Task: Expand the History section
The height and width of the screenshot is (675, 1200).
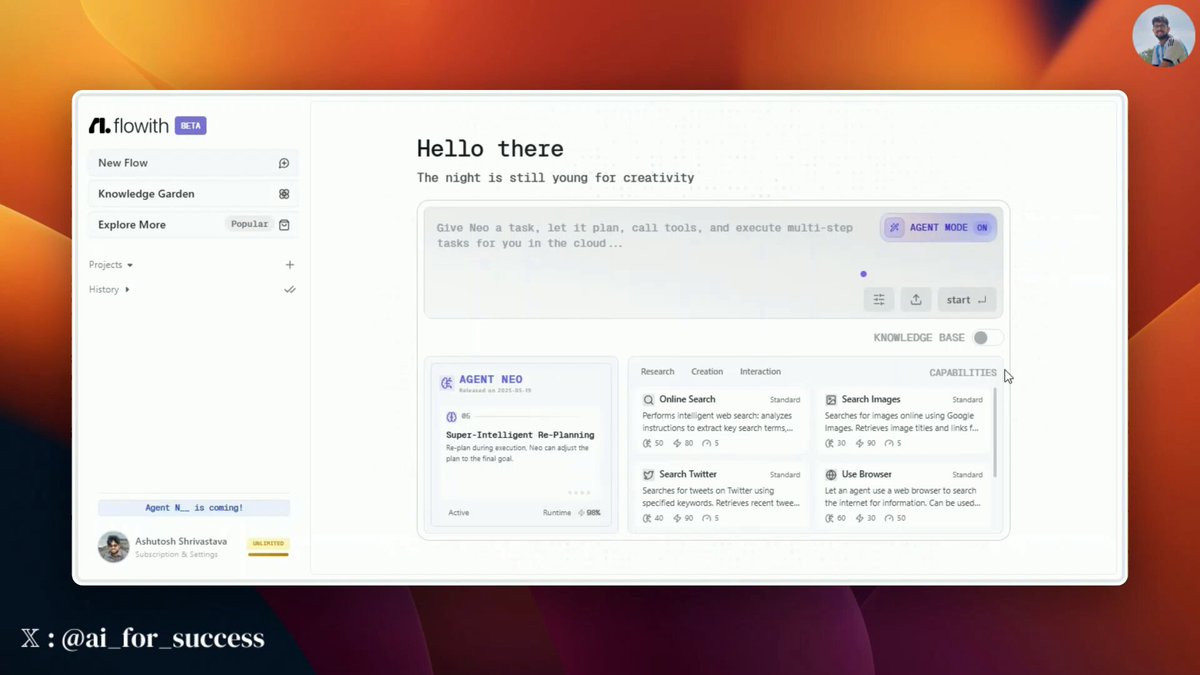Action: click(109, 290)
